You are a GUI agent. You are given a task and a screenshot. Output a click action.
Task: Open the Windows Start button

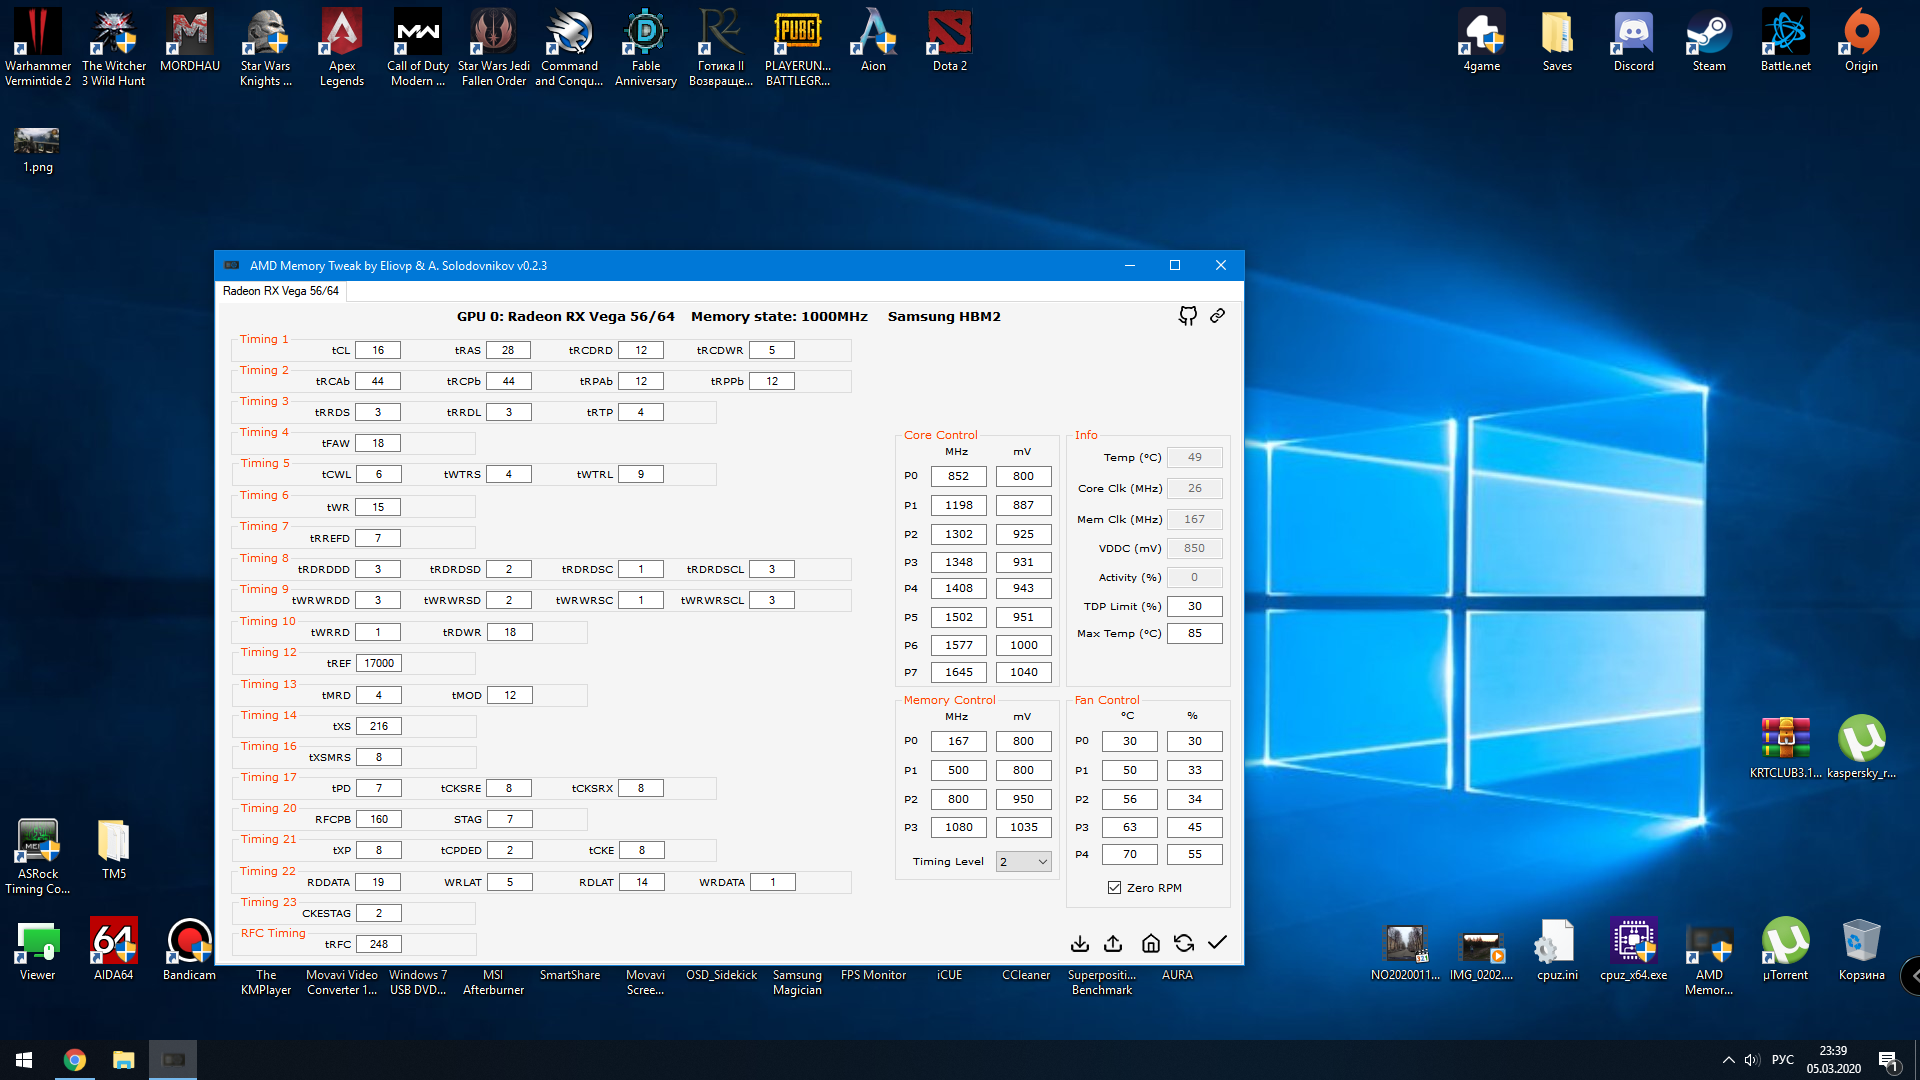(x=24, y=1059)
